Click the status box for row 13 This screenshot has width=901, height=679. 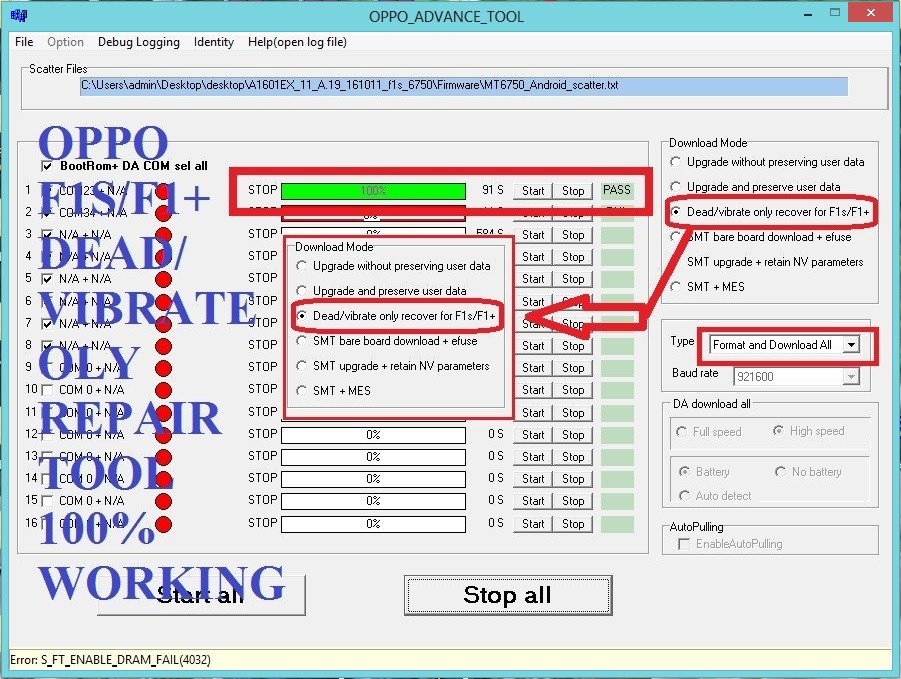click(x=617, y=457)
